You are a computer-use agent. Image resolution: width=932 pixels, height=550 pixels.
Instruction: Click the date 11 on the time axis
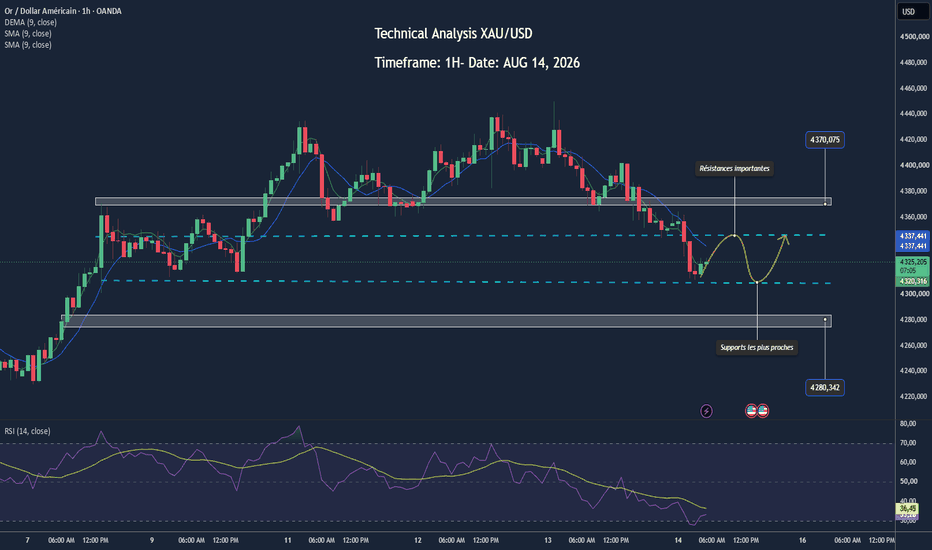click(288, 540)
